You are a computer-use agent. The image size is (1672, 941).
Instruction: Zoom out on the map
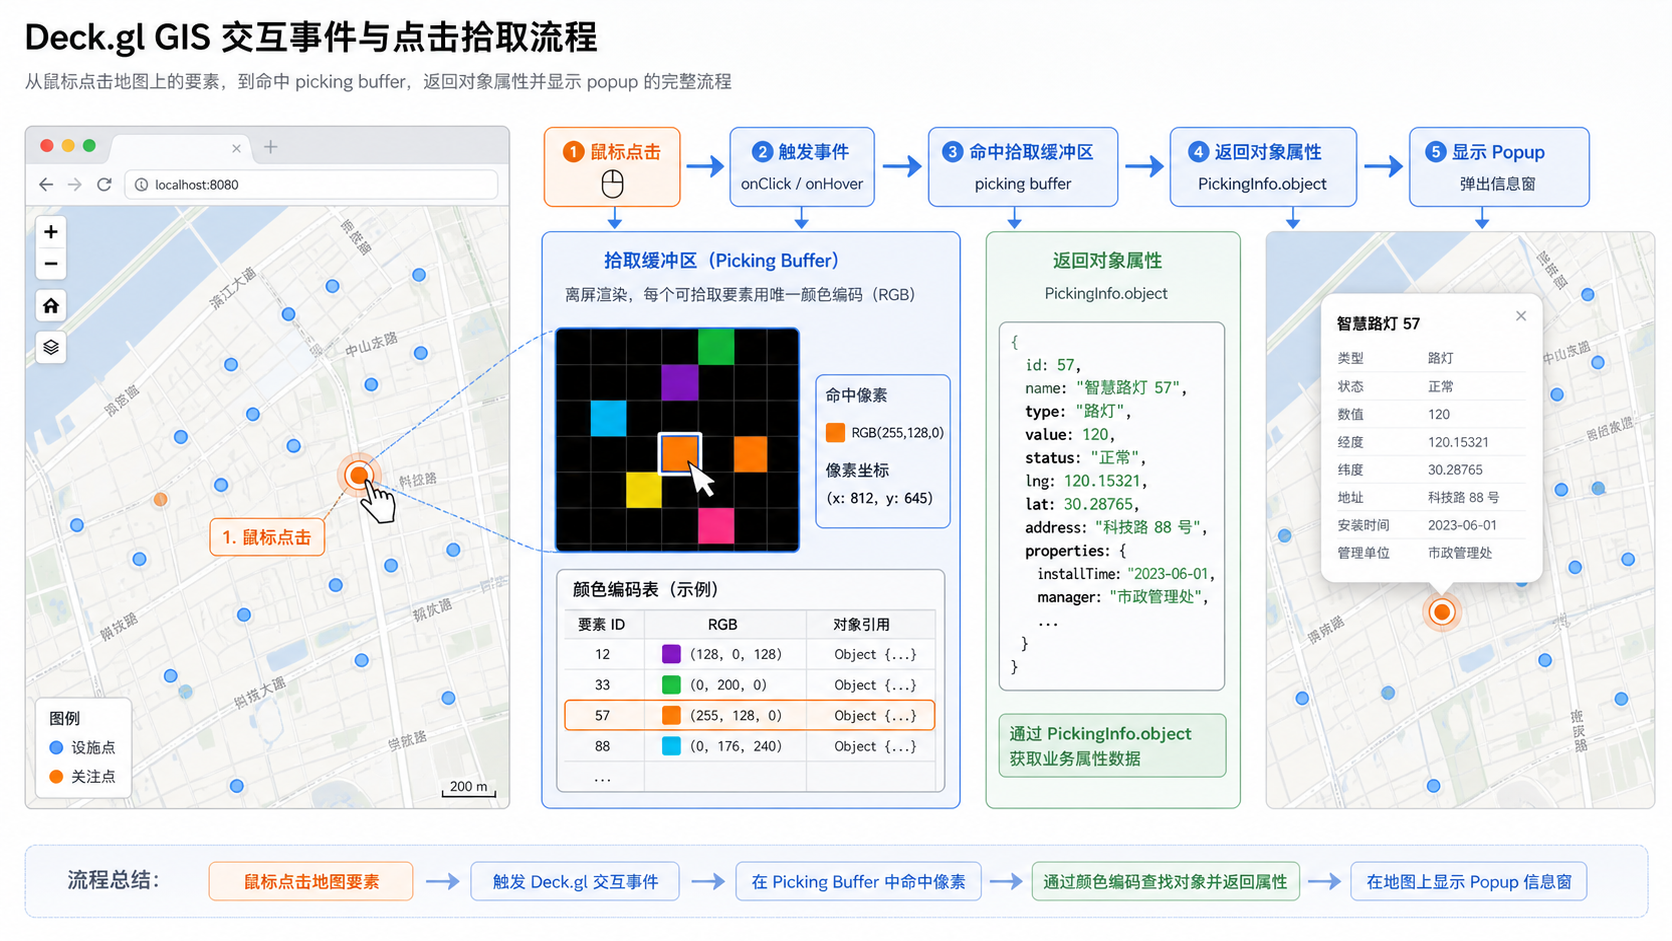tap(51, 264)
